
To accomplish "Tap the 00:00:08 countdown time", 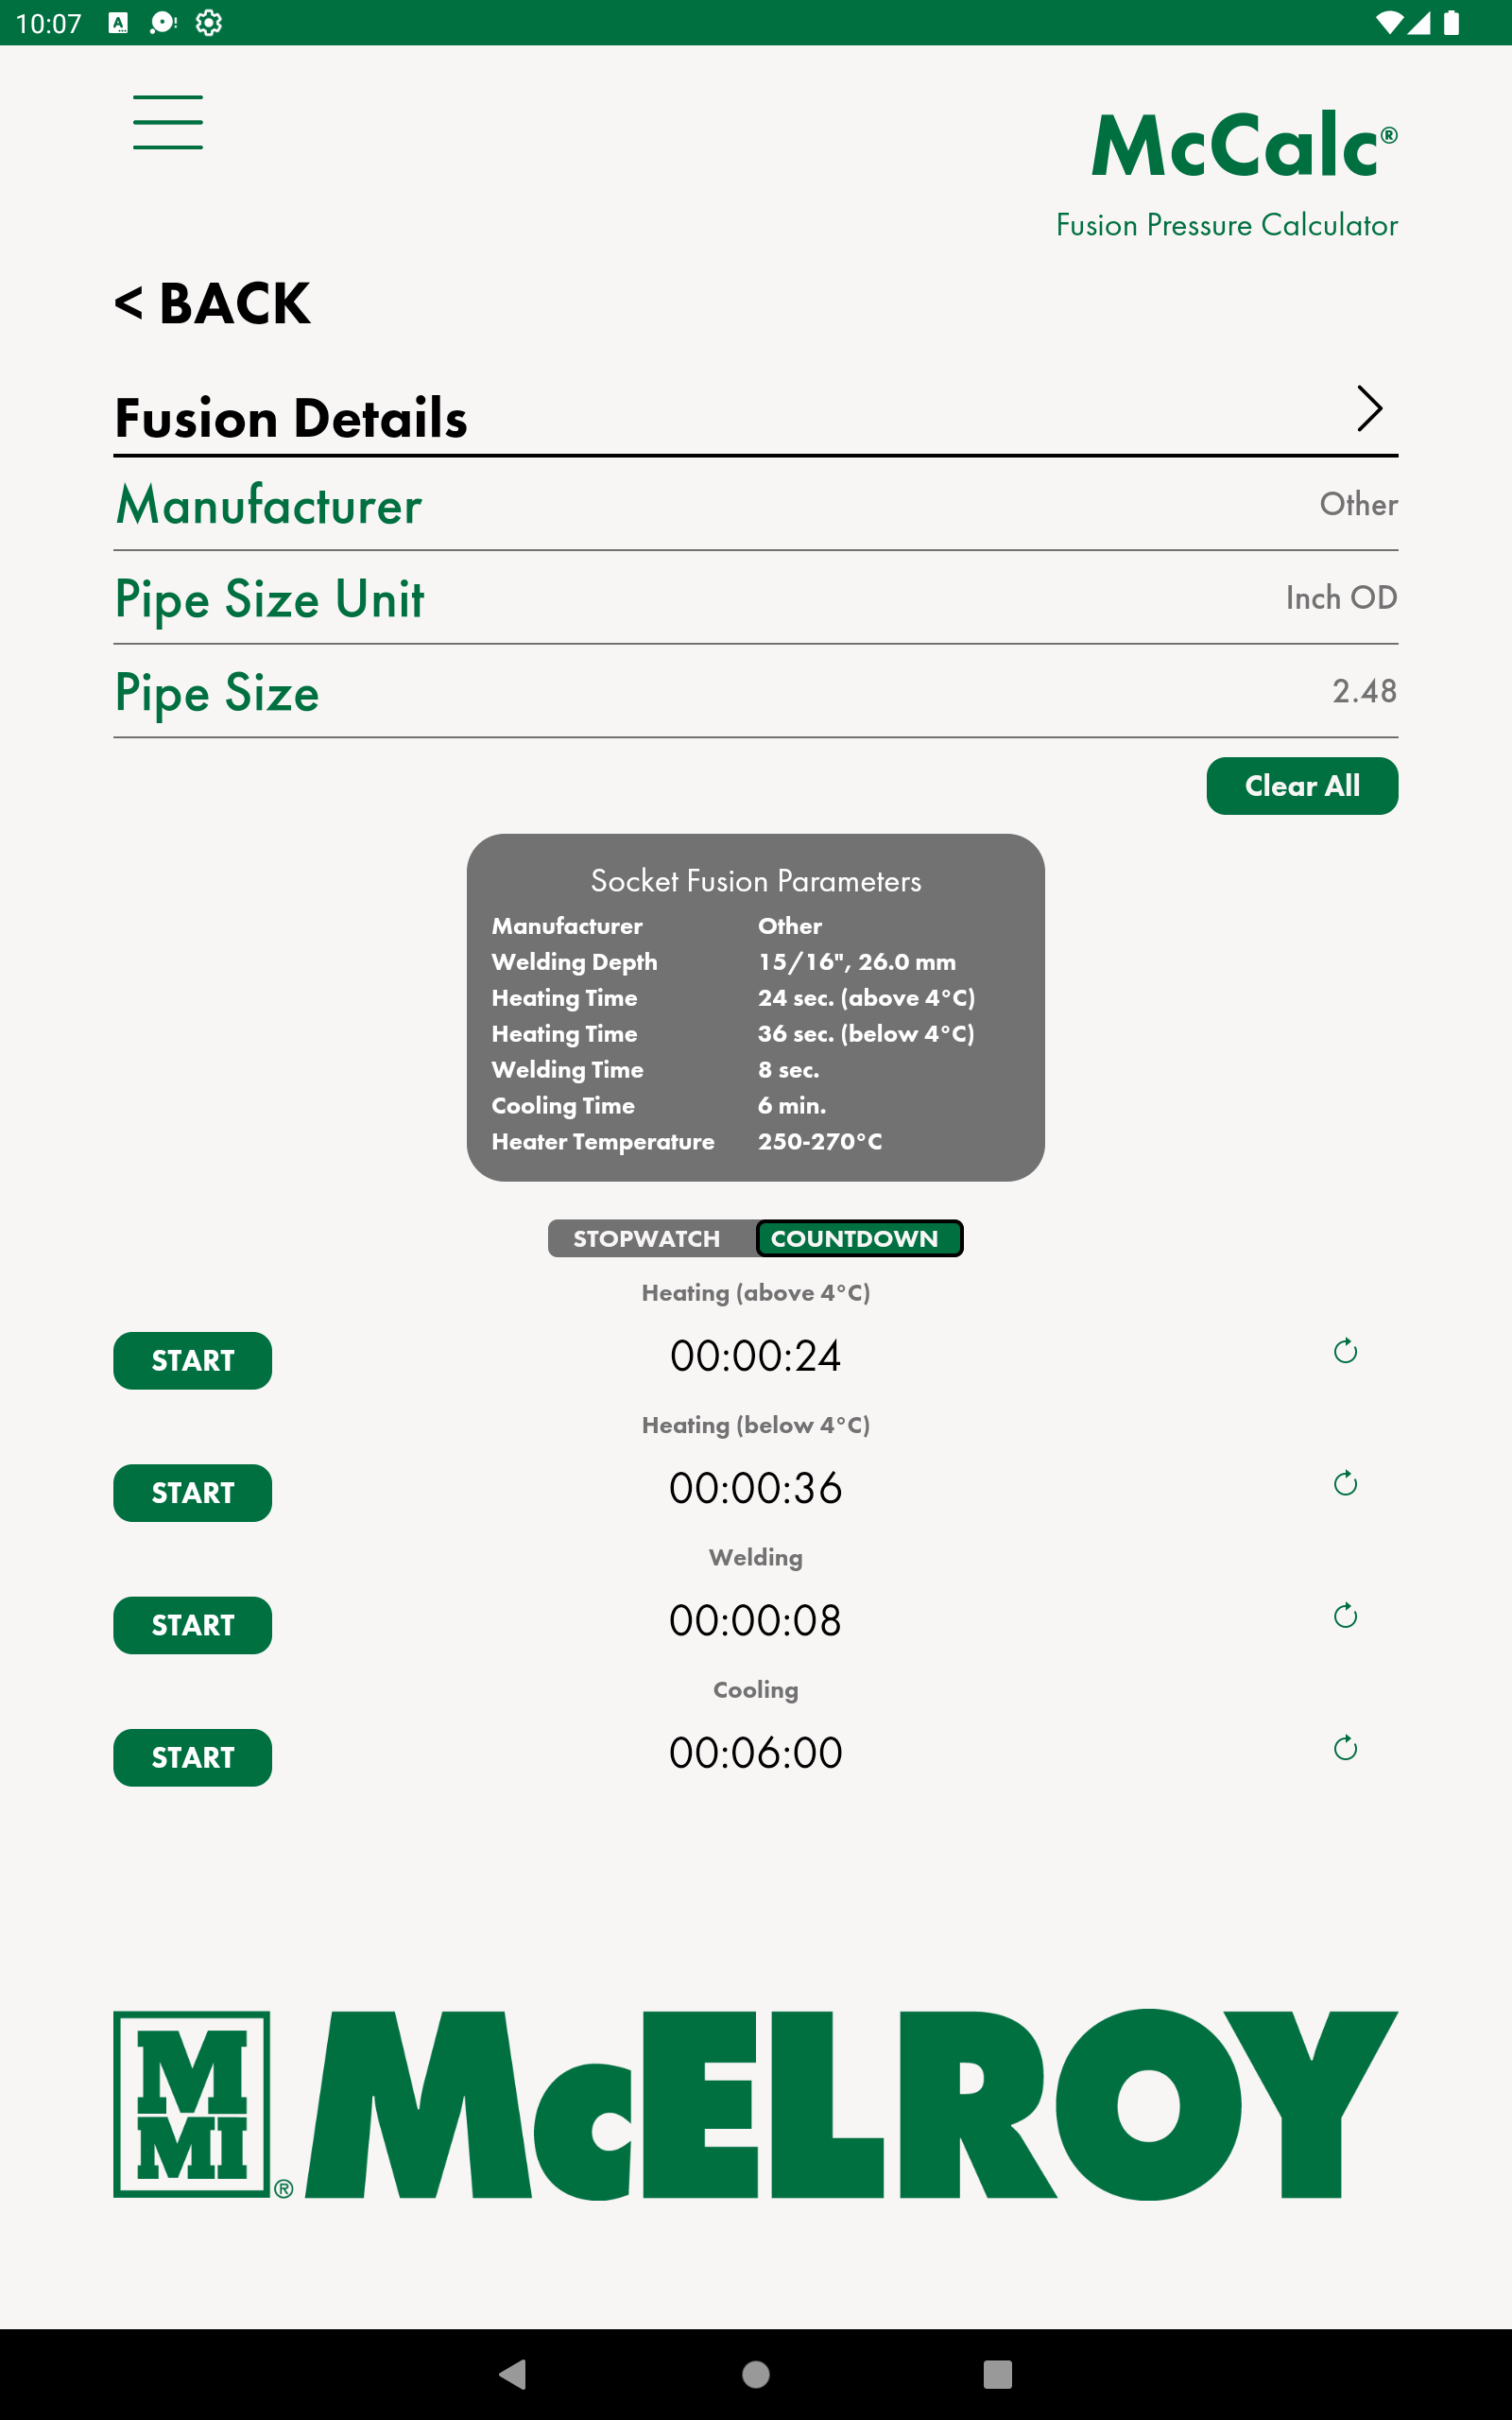I will pyautogui.click(x=756, y=1620).
